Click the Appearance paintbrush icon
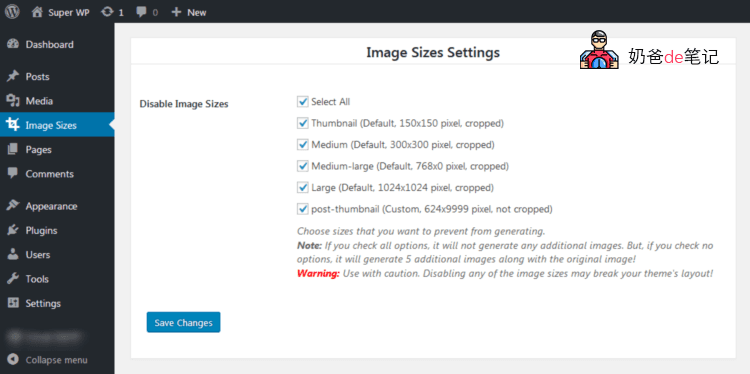 pyautogui.click(x=13, y=206)
